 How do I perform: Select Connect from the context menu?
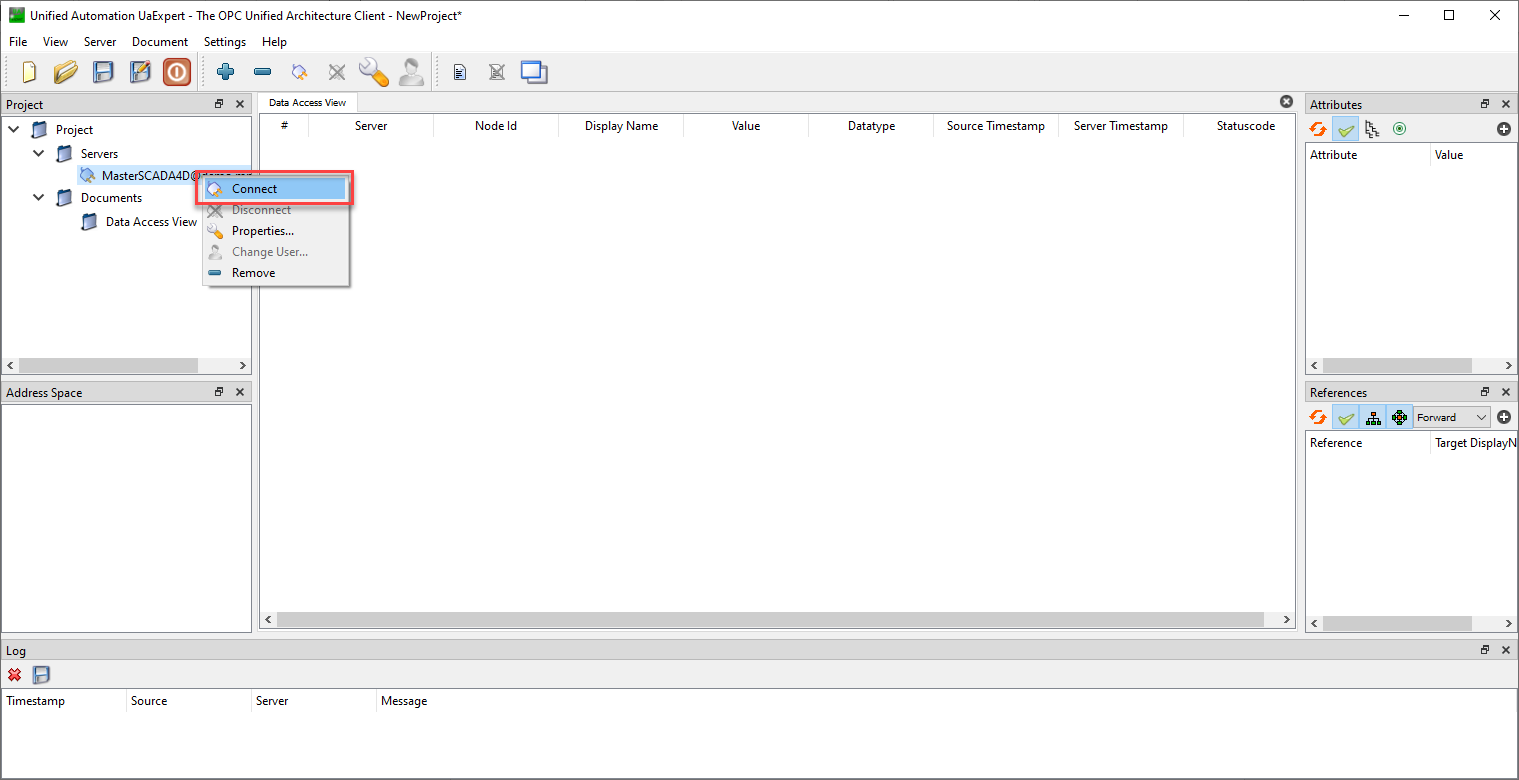coord(255,189)
